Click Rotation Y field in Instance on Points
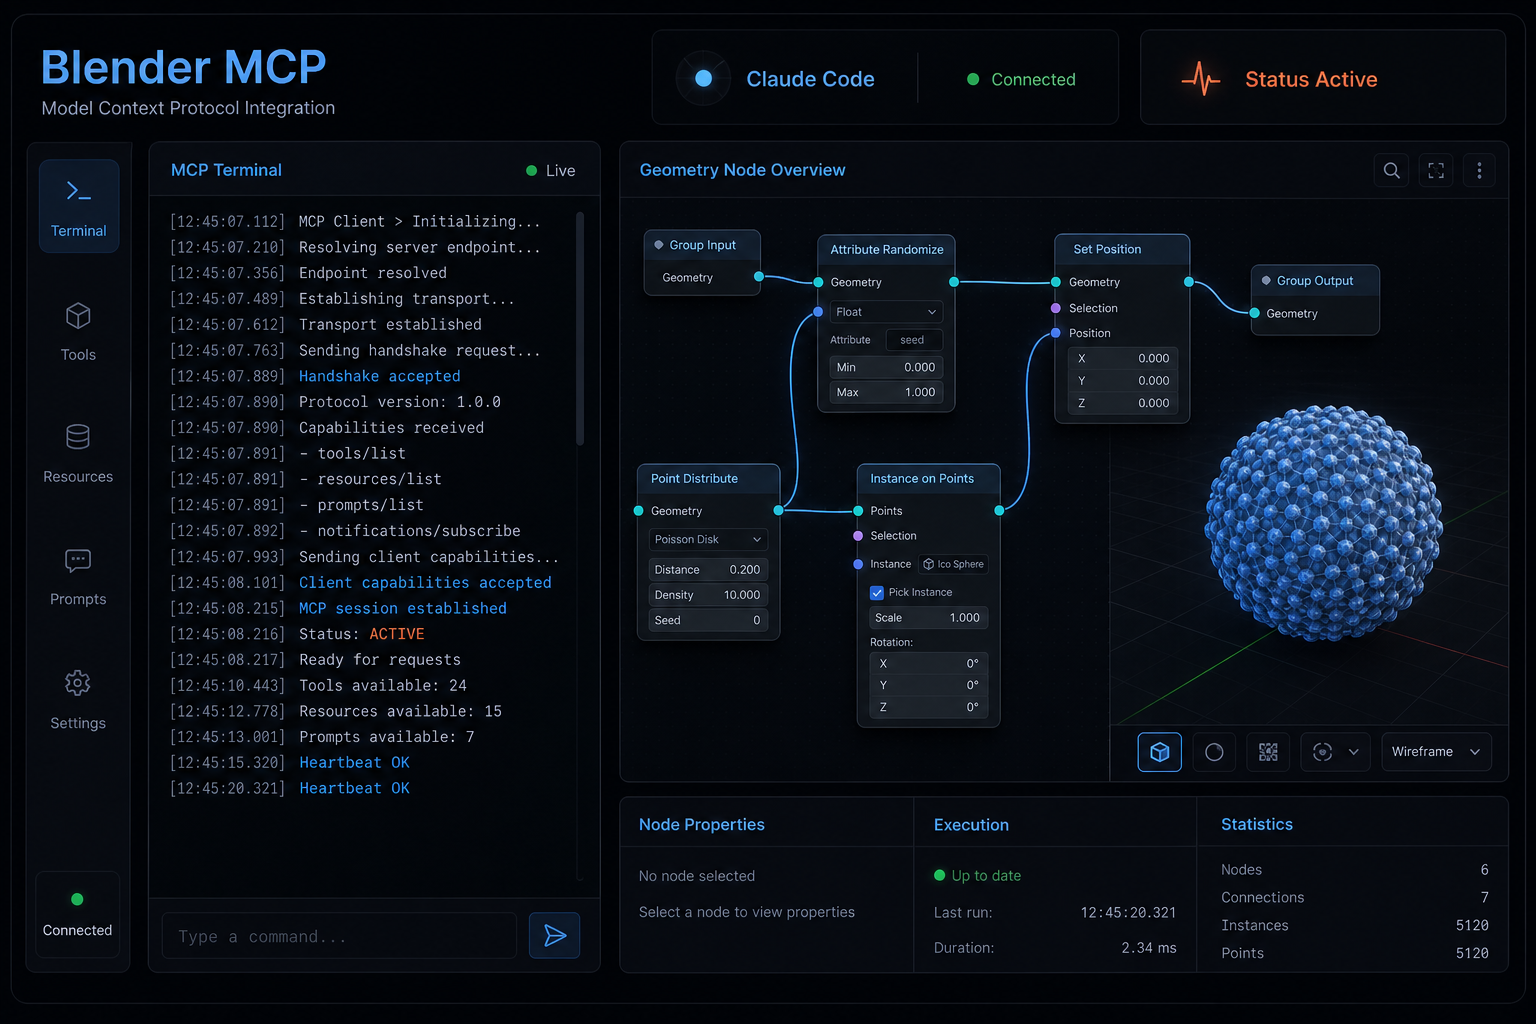1536x1024 pixels. [929, 685]
